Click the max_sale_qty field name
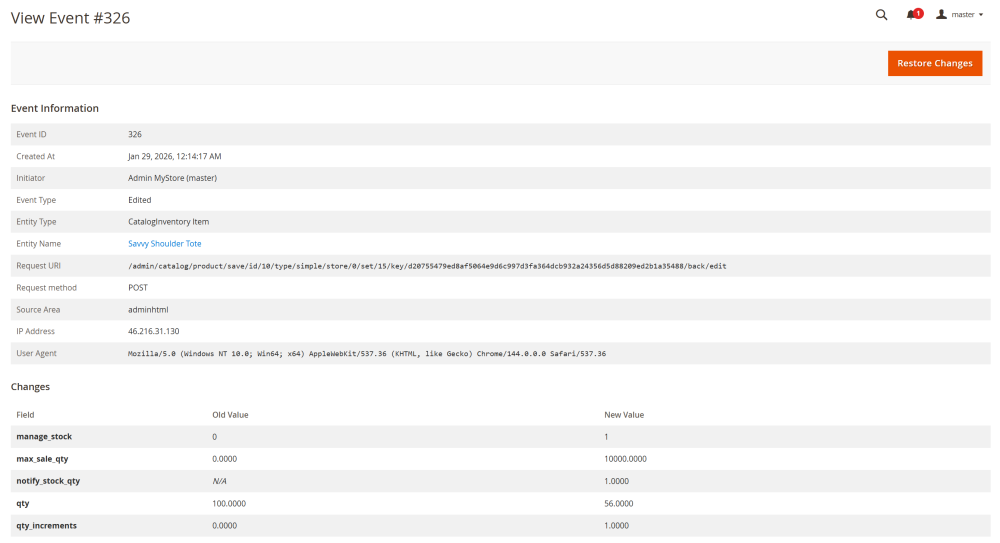 click(x=42, y=459)
